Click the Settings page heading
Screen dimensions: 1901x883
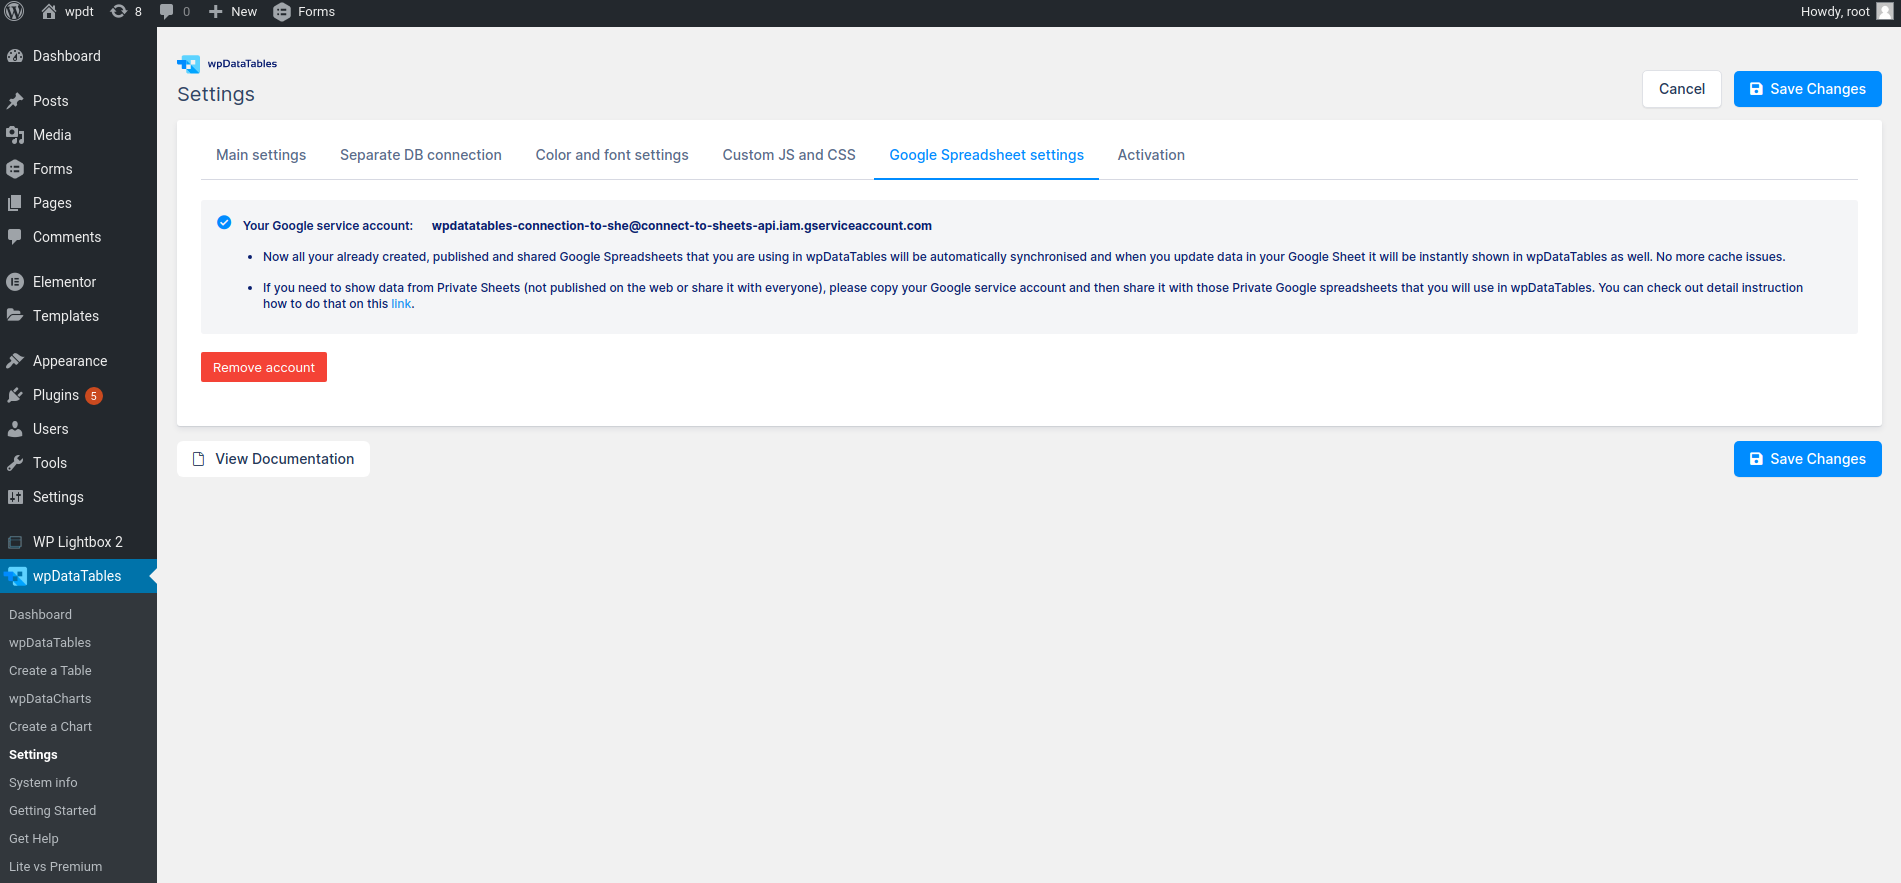point(216,94)
